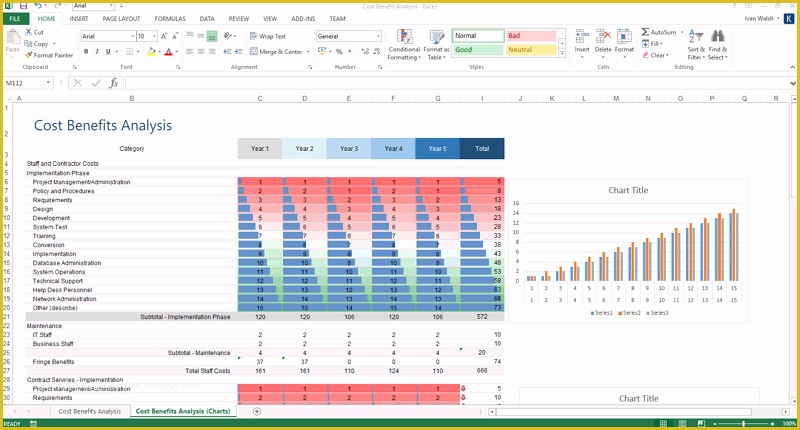Screen dimensions: 800x430
Task: Open Conditional Formatting
Action: pos(404,45)
